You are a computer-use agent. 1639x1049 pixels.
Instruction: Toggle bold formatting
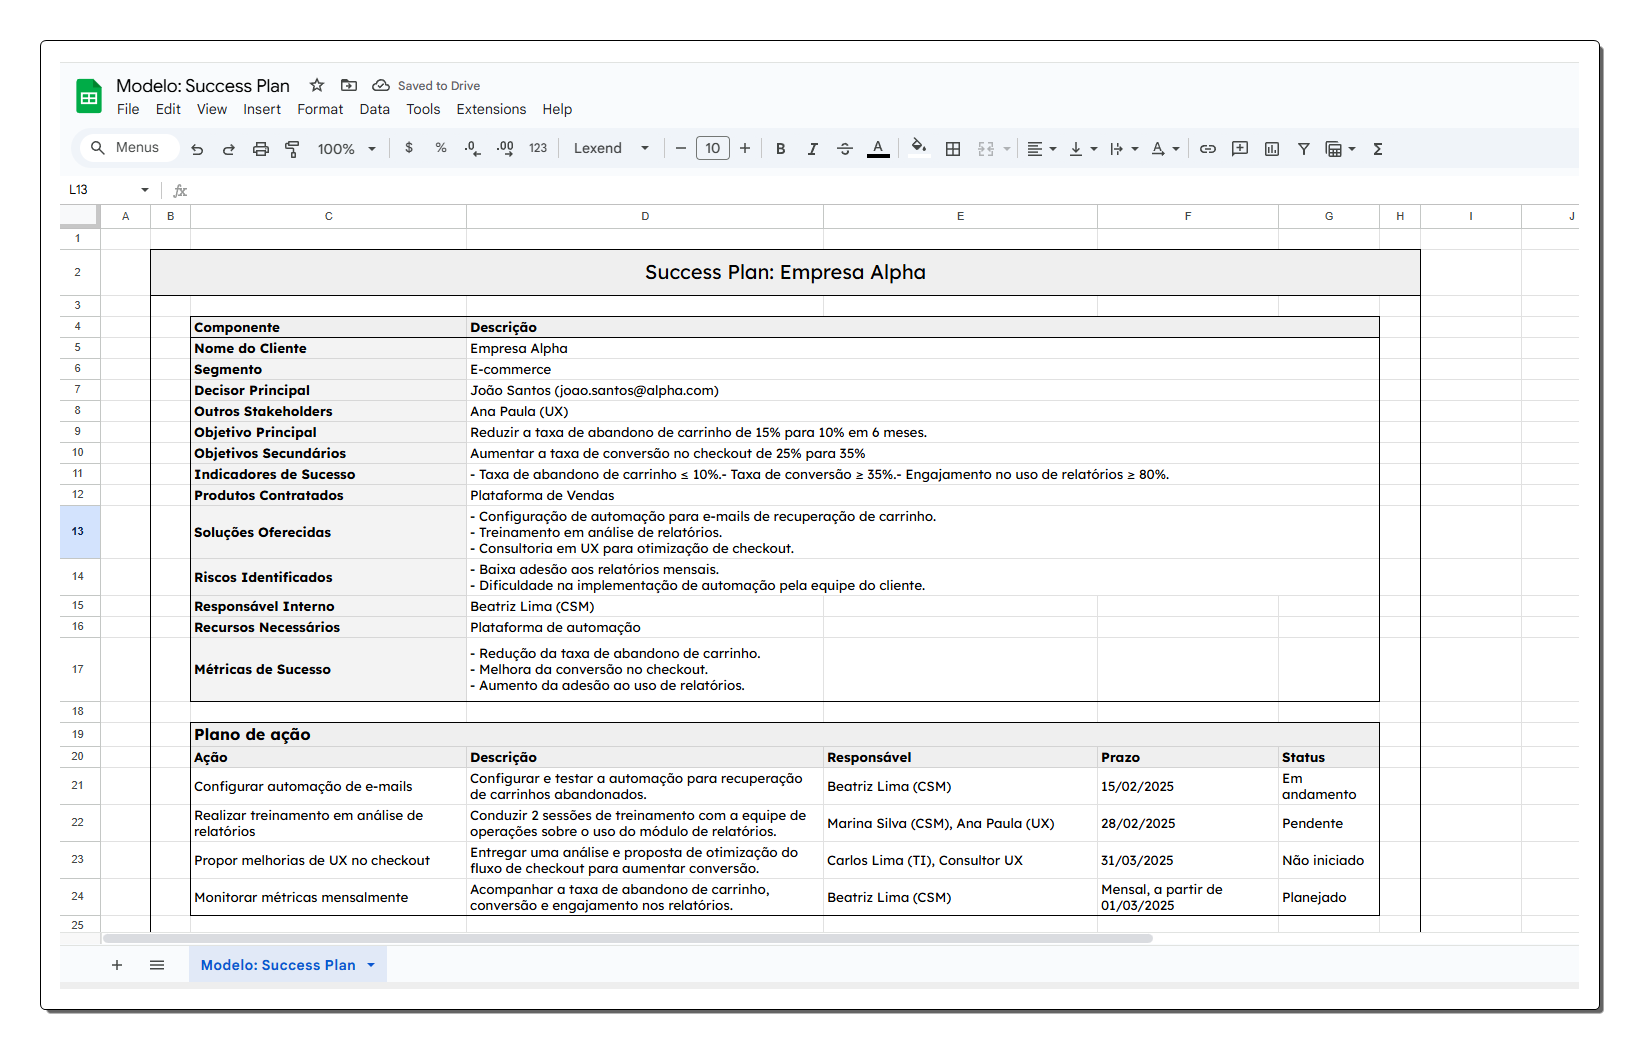[x=781, y=149]
